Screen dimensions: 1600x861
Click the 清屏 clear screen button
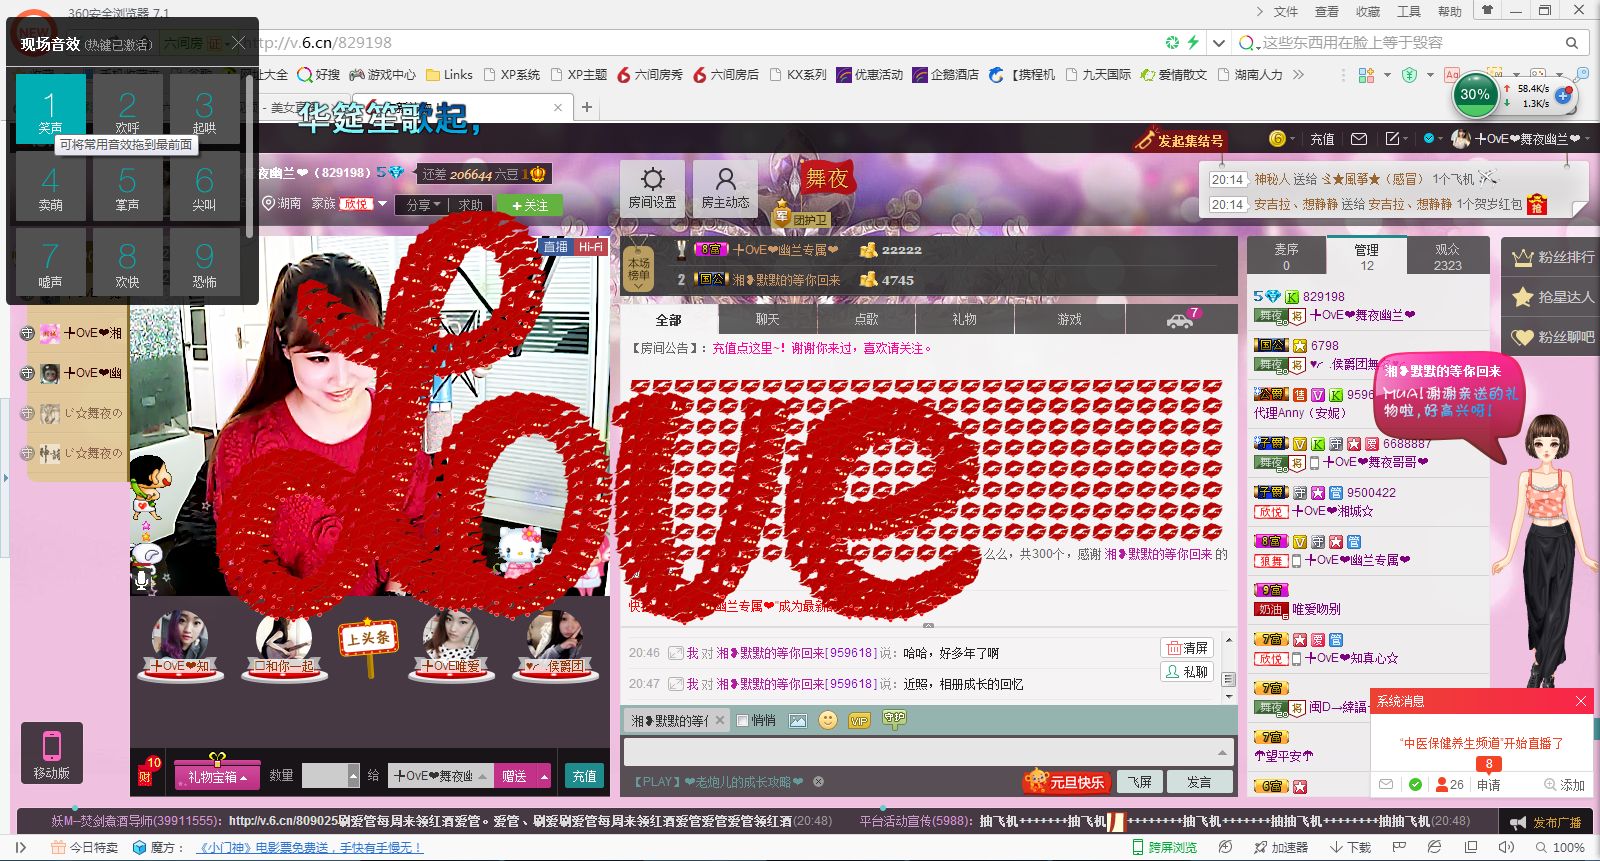pyautogui.click(x=1186, y=648)
